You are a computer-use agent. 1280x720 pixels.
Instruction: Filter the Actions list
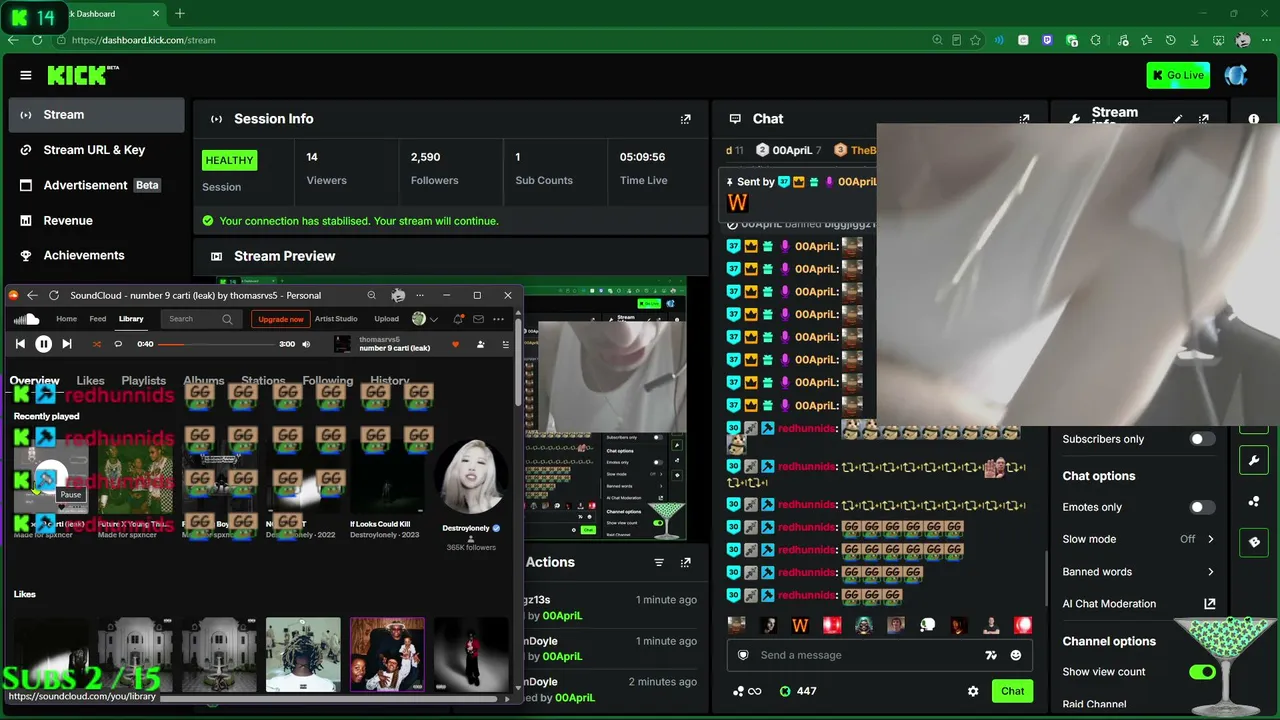coord(659,563)
